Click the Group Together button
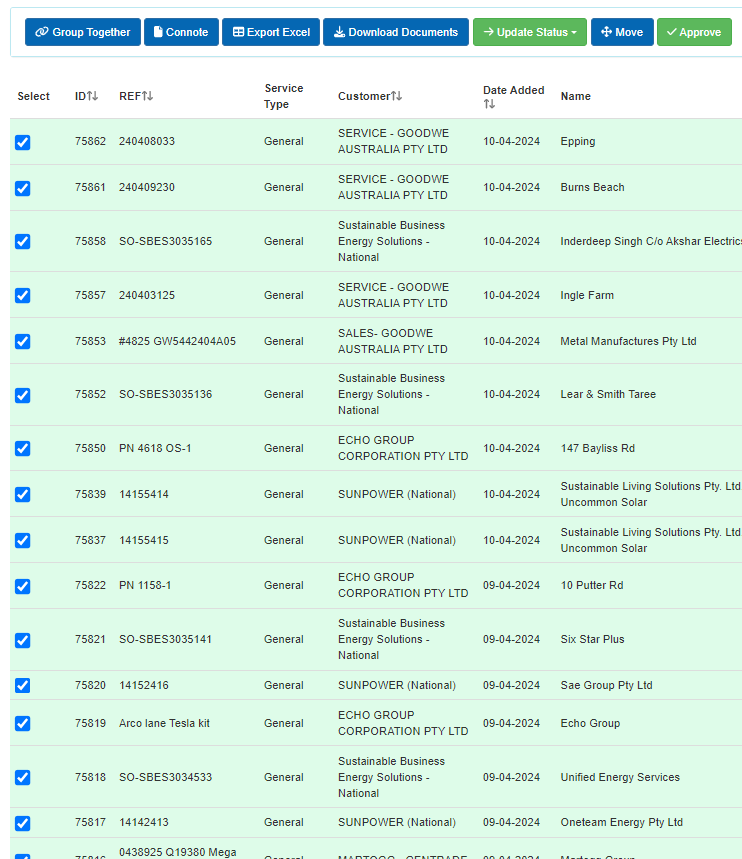Image resolution: width=742 pixels, height=859 pixels. pyautogui.click(x=82, y=32)
